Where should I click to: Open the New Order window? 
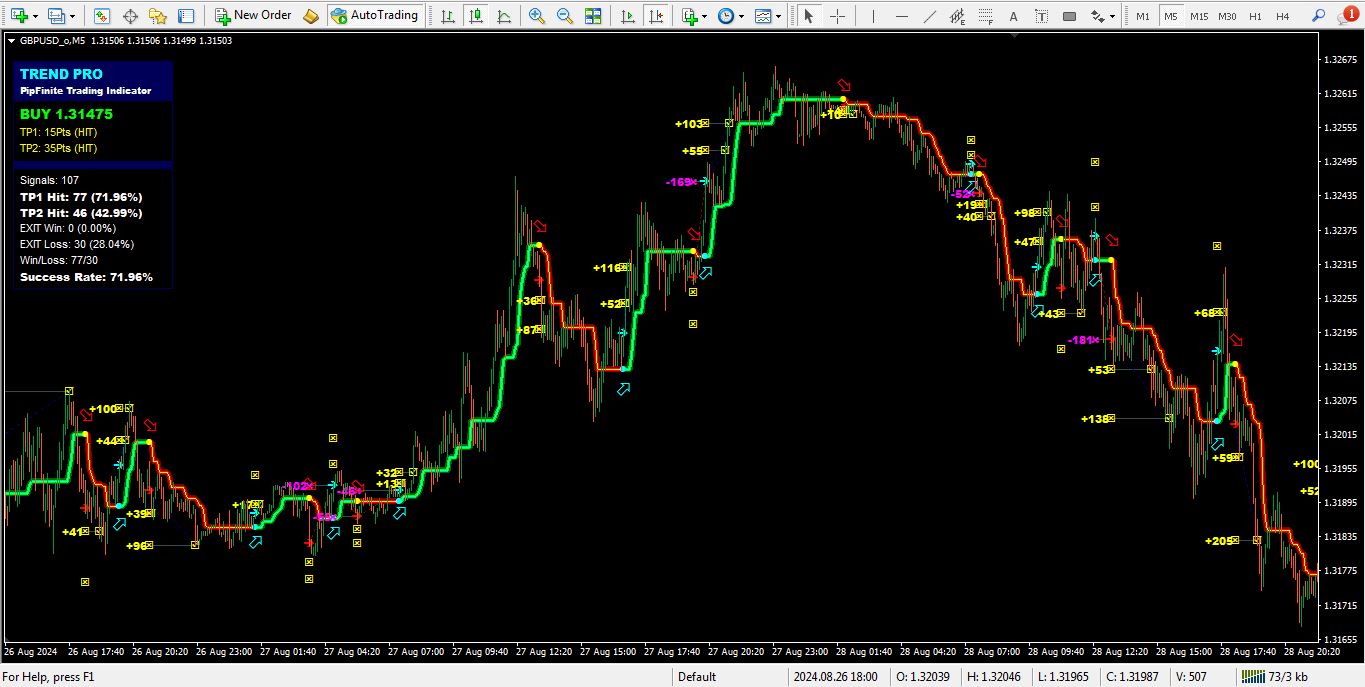tap(255, 15)
